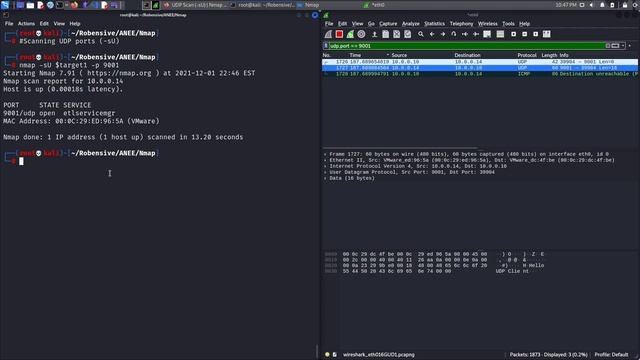640x360 pixels.
Task: Open the Tools menu in Wireshark
Action: [x=508, y=24]
